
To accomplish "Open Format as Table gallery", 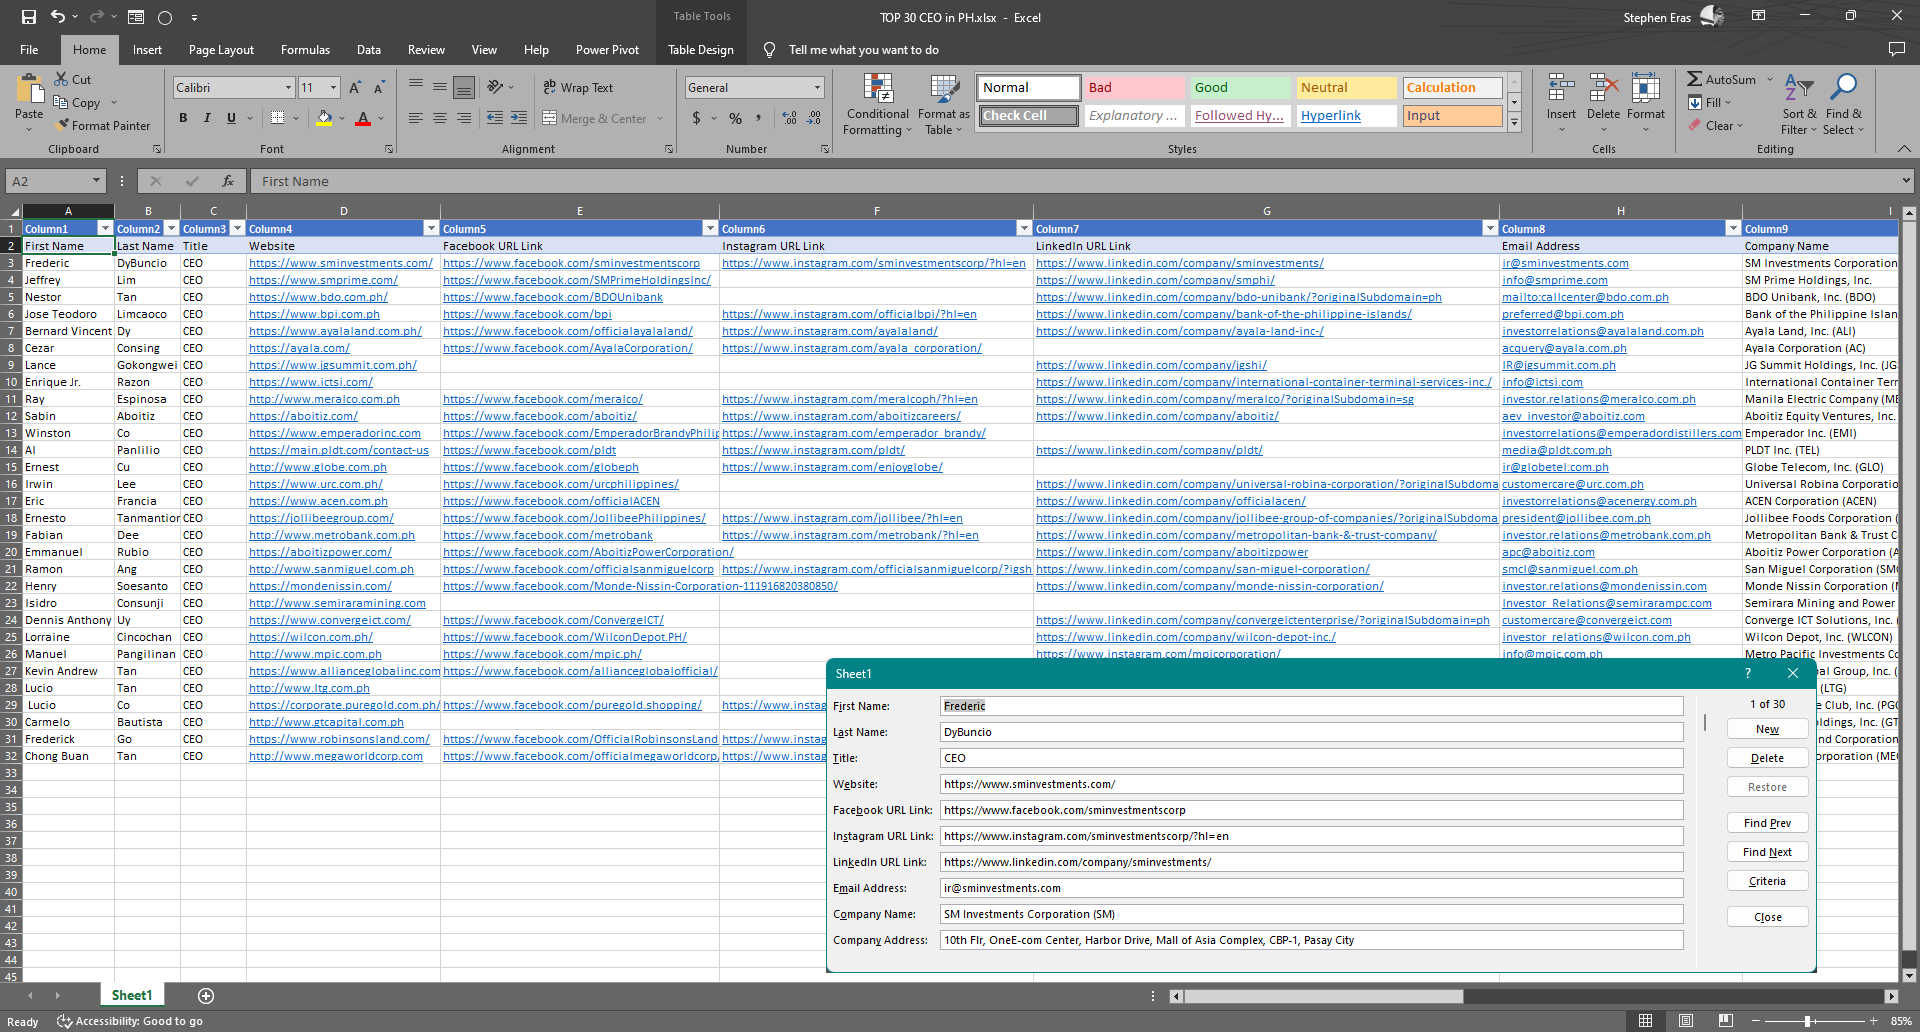I will tap(944, 104).
